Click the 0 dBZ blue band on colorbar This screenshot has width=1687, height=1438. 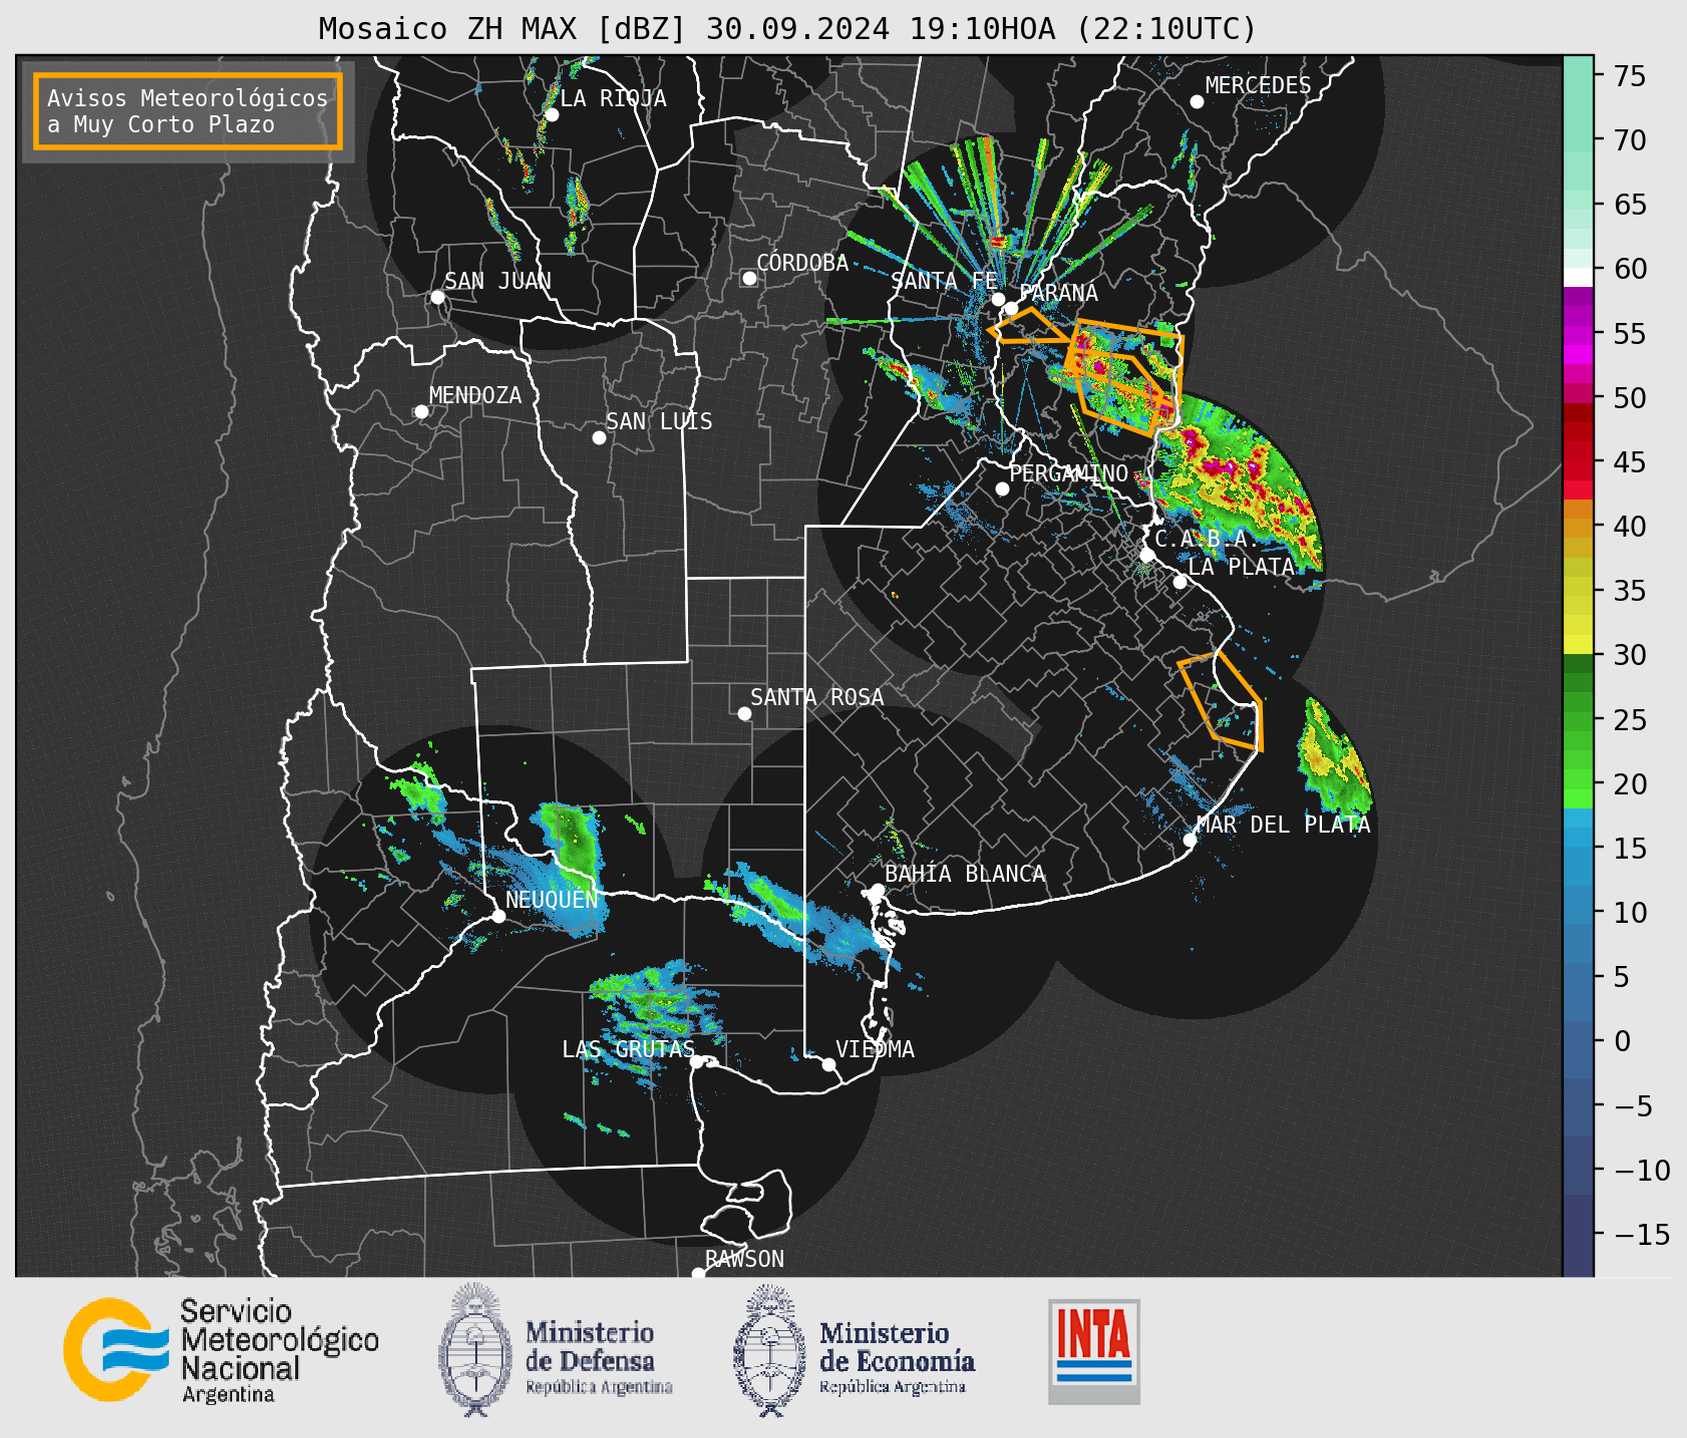tap(1578, 1040)
